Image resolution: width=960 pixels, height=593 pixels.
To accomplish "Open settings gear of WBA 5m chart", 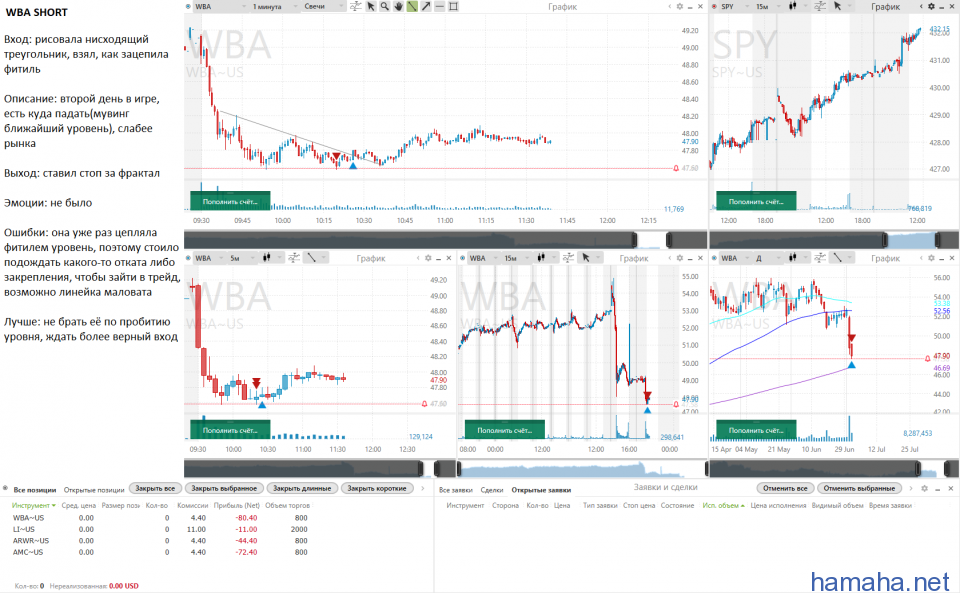I will 428,258.
